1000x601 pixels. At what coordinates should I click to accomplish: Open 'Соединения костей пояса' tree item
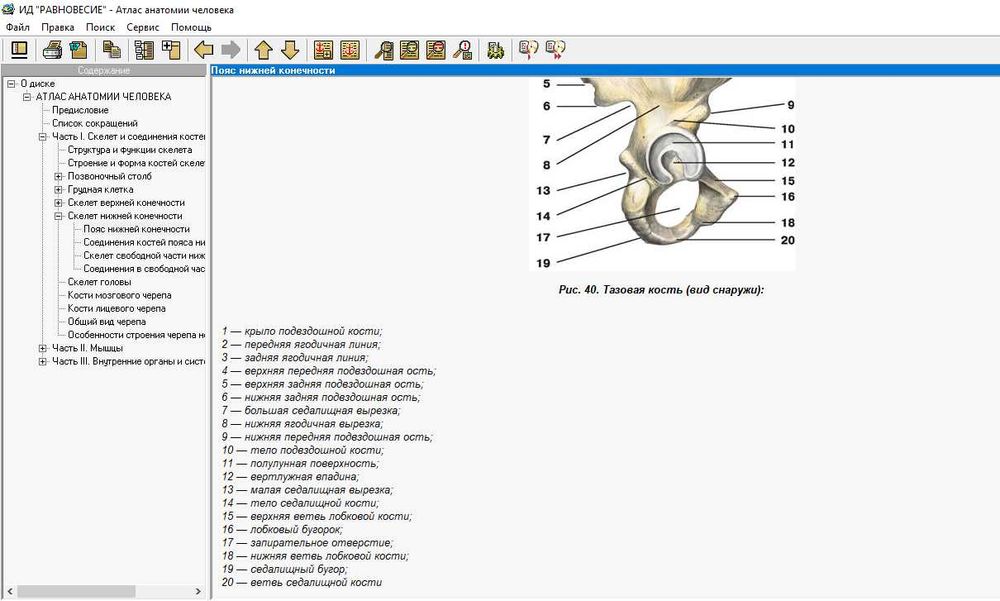(144, 242)
